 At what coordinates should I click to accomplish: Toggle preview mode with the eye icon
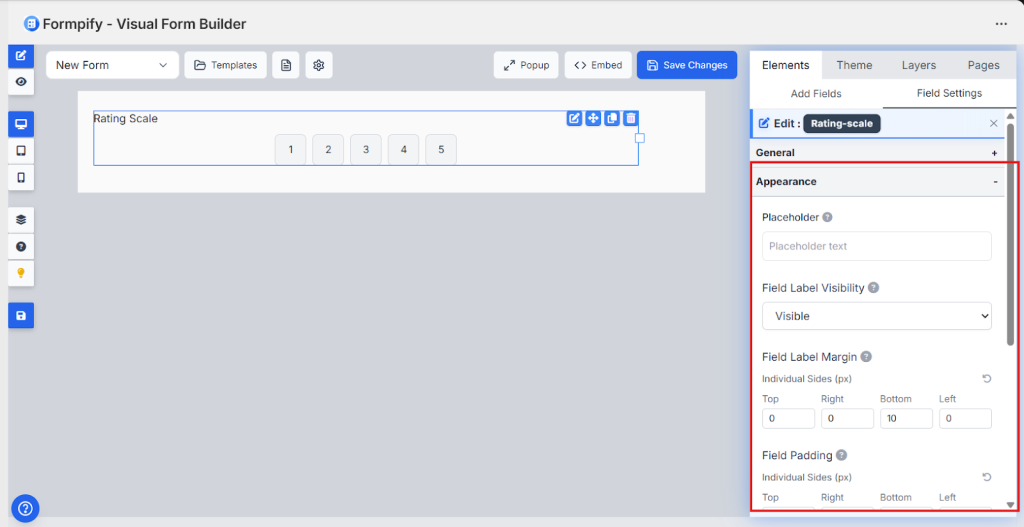coord(21,81)
